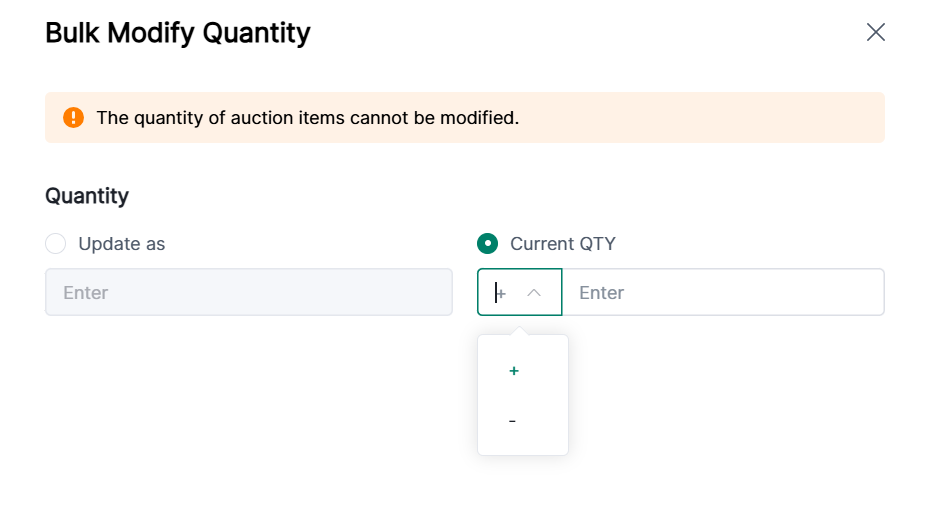Select the "Current QTY" radio button
926x515 pixels.
pyautogui.click(x=488, y=244)
